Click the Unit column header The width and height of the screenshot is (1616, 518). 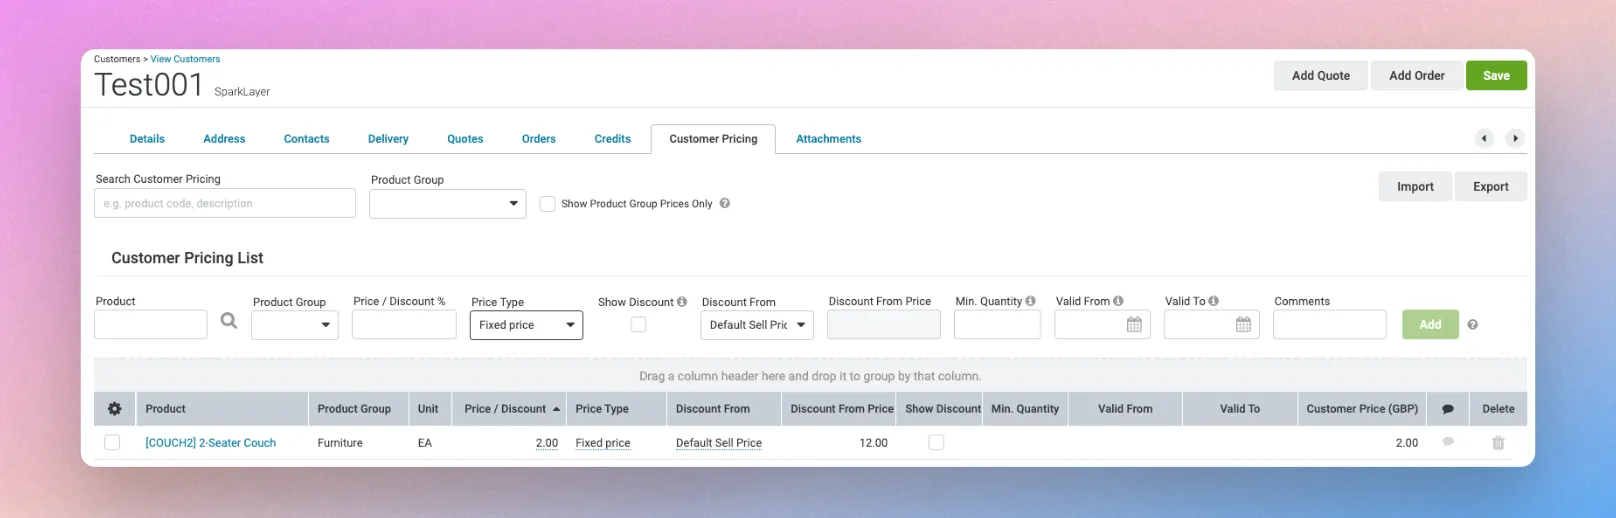428,409
